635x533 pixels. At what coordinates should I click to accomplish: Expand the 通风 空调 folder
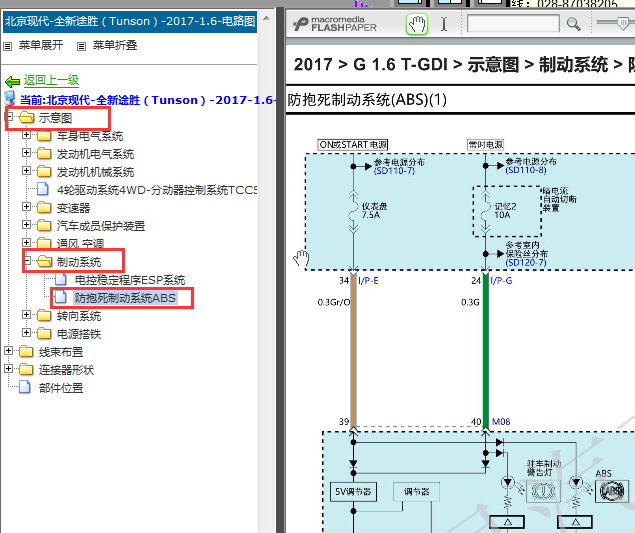(26, 243)
